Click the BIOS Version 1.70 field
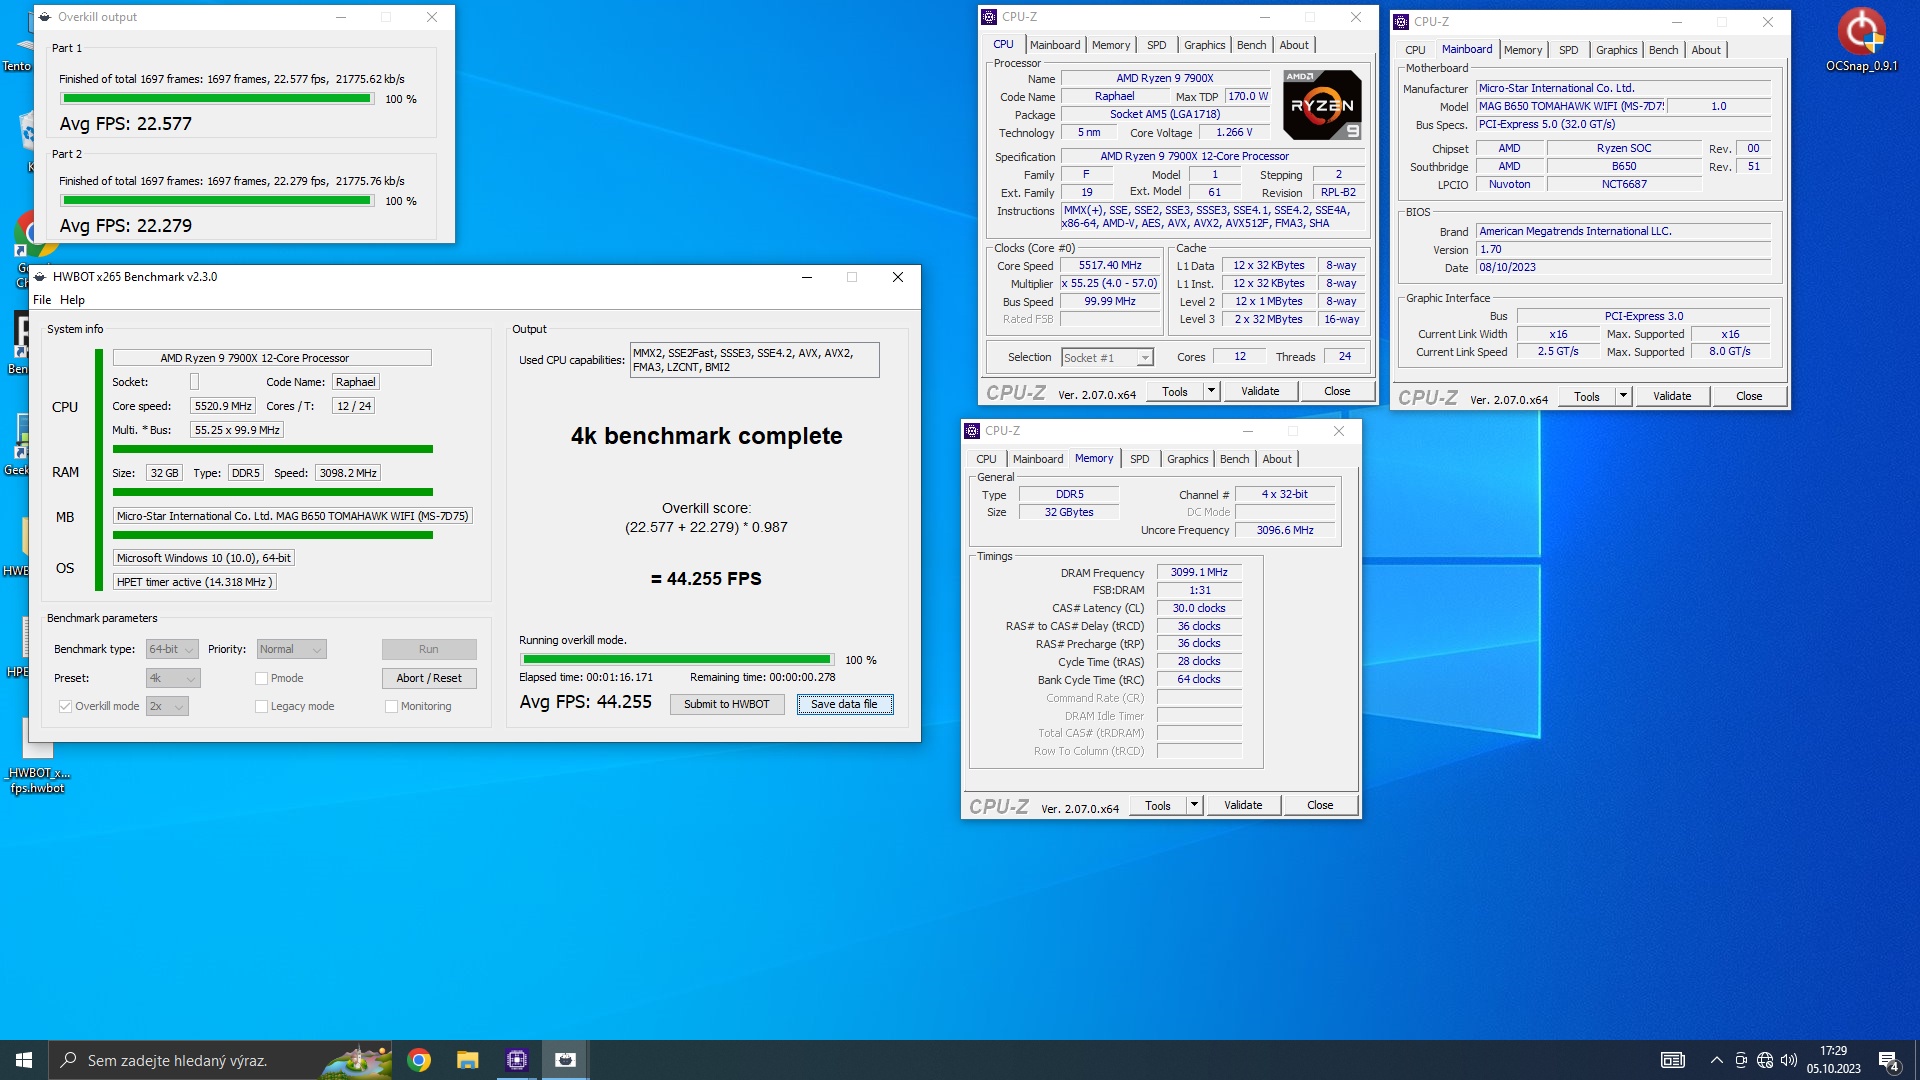This screenshot has height=1080, width=1920. coord(1623,250)
